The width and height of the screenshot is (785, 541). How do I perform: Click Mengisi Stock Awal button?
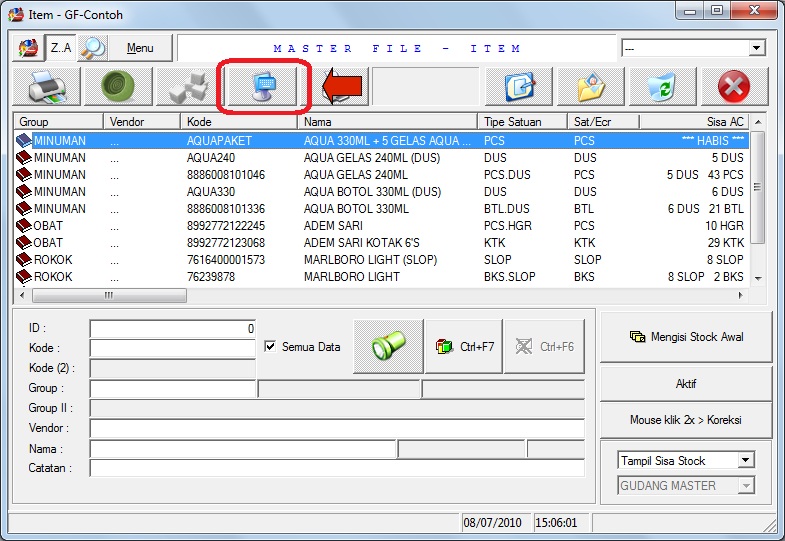tap(686, 337)
